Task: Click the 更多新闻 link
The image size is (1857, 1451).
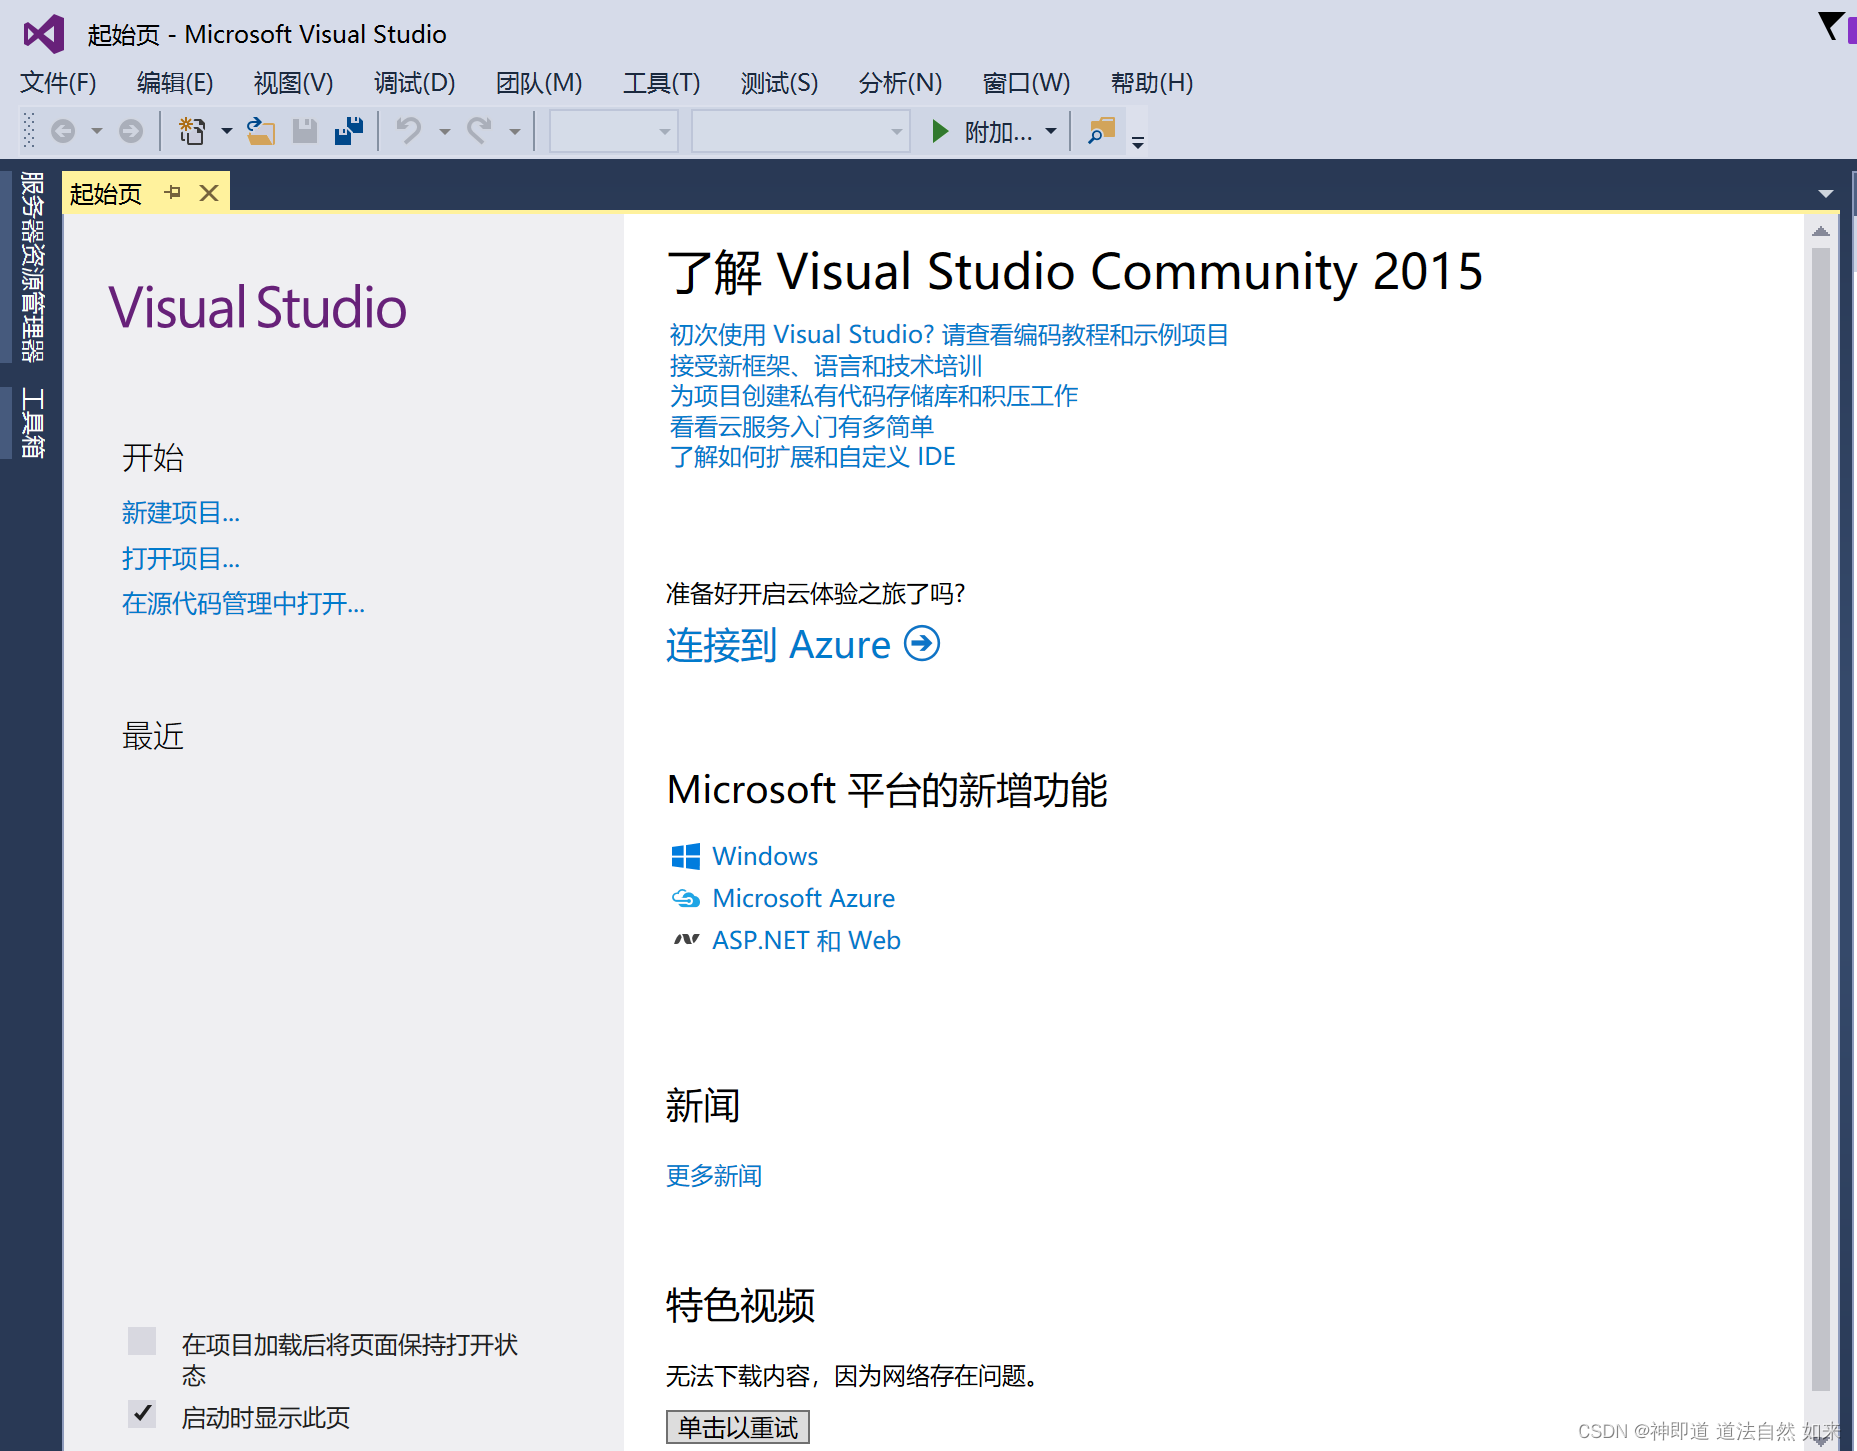Action: (714, 1176)
